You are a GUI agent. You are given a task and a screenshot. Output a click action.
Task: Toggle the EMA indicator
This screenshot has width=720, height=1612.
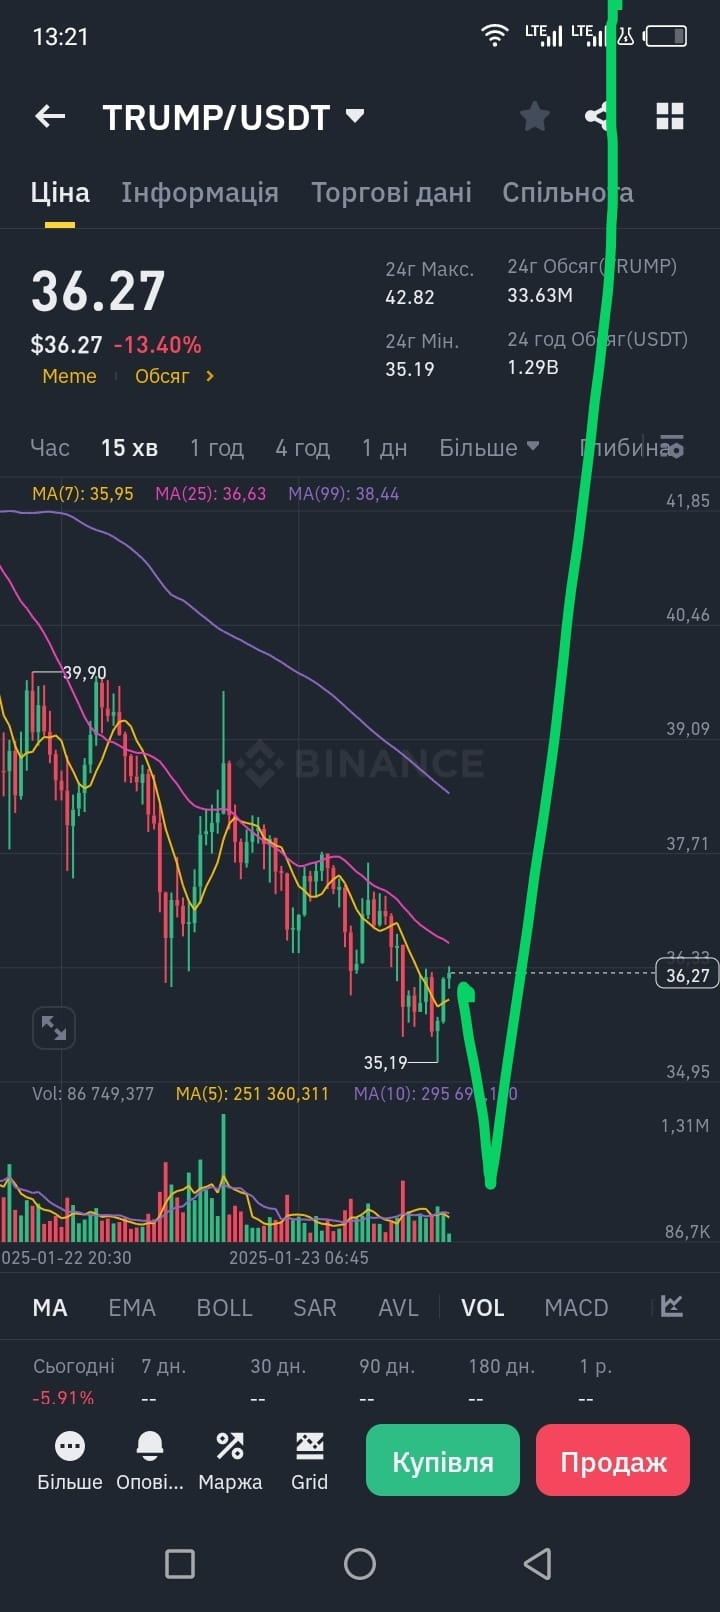click(132, 1307)
